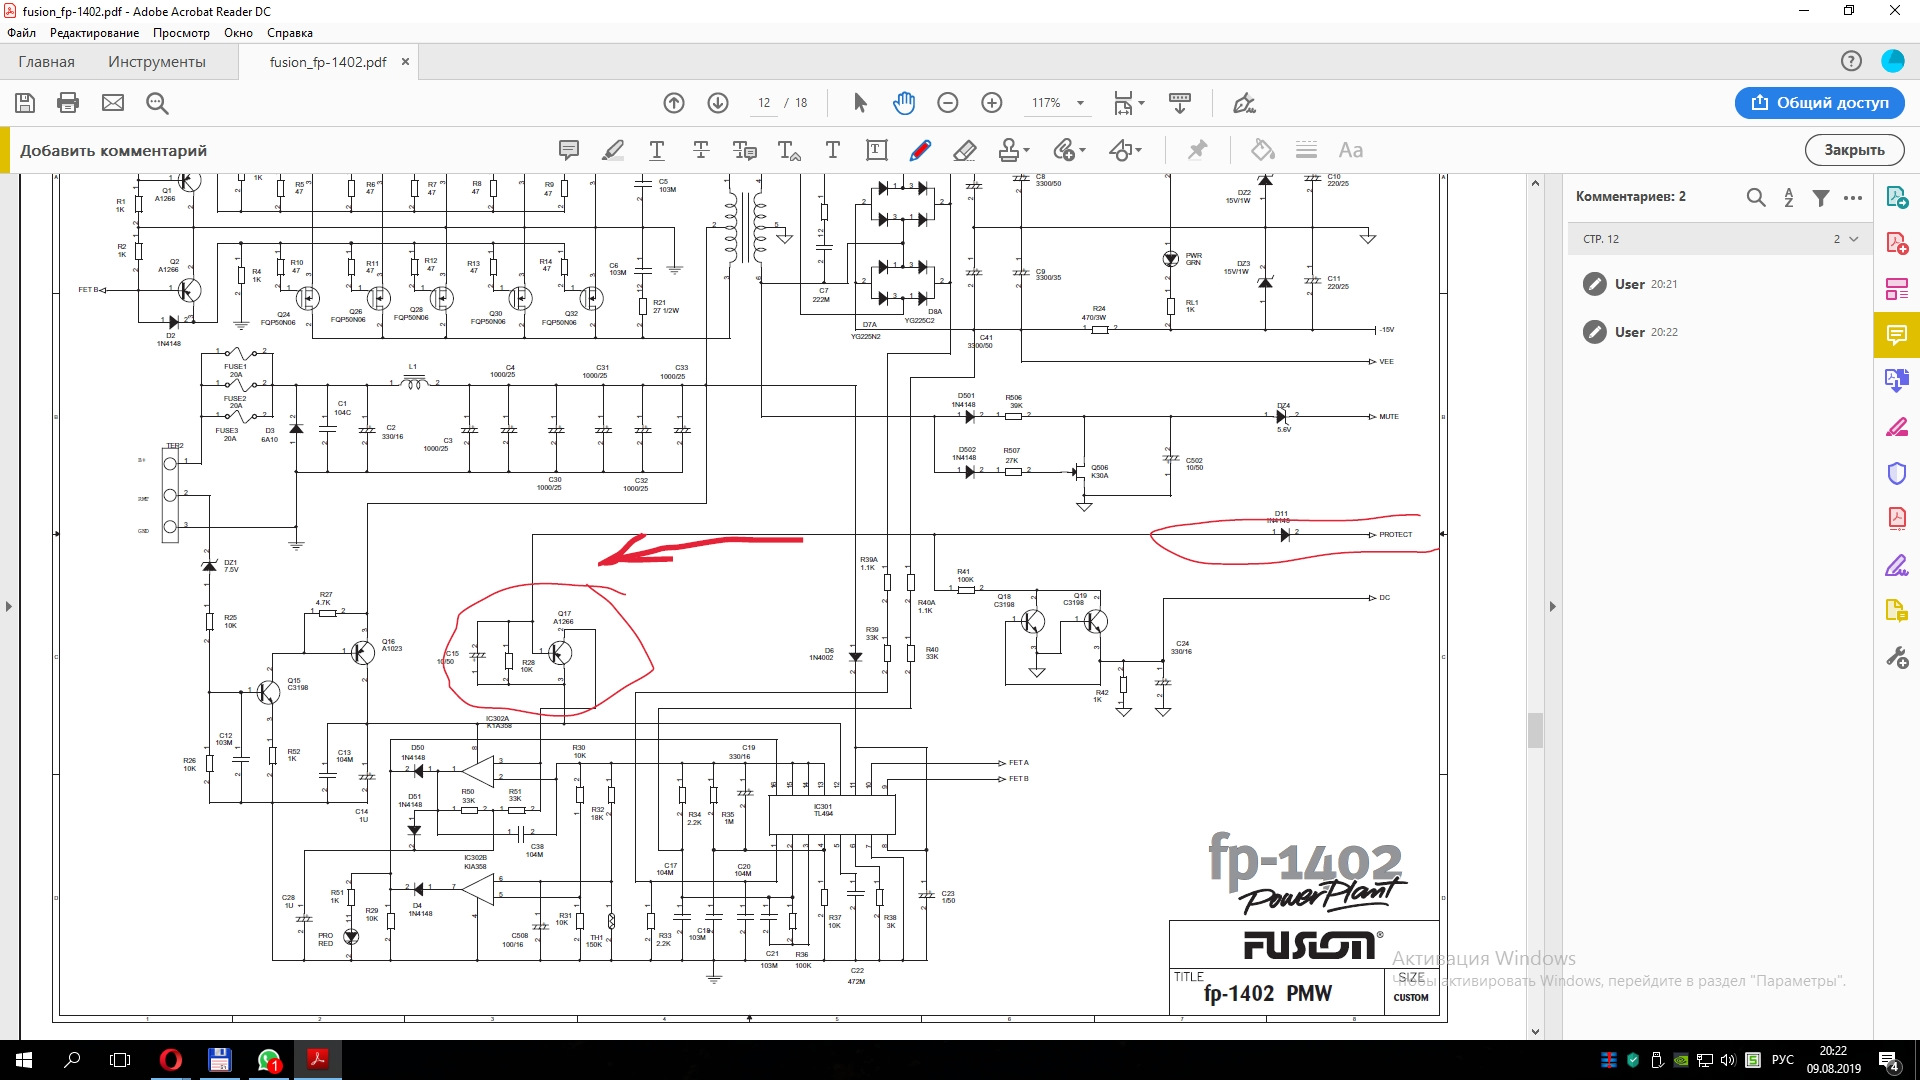Open Opera browser from taskbar

[x=171, y=1060]
